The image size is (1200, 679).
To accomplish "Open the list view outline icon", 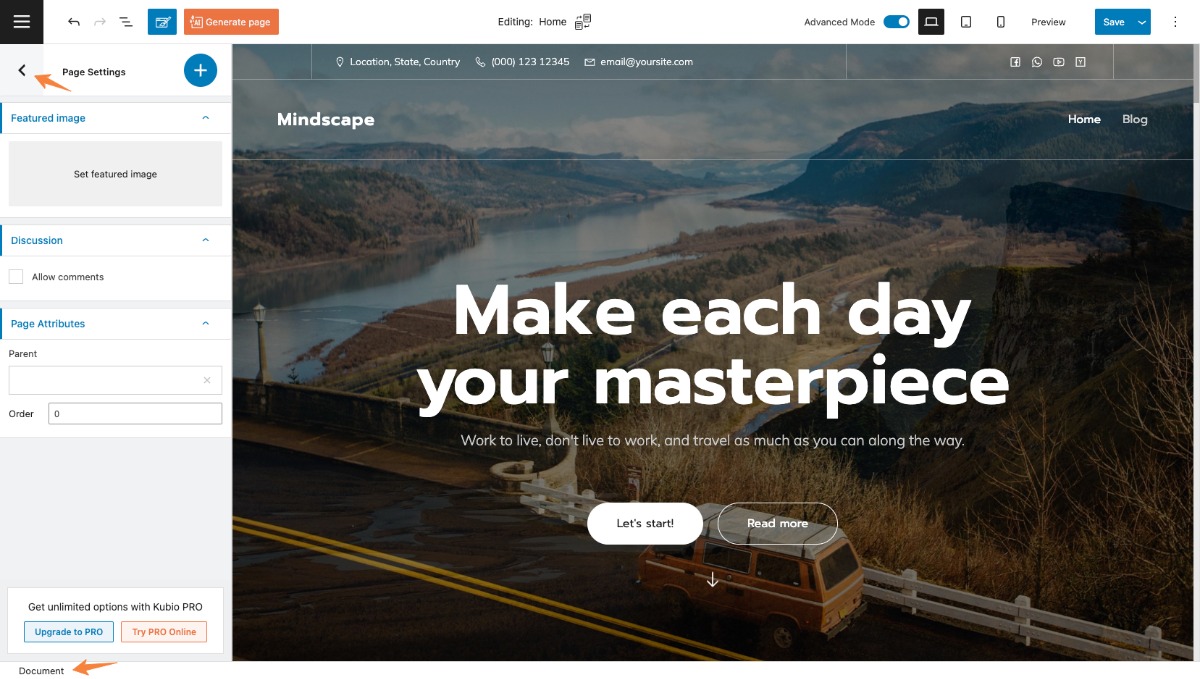I will click(126, 21).
